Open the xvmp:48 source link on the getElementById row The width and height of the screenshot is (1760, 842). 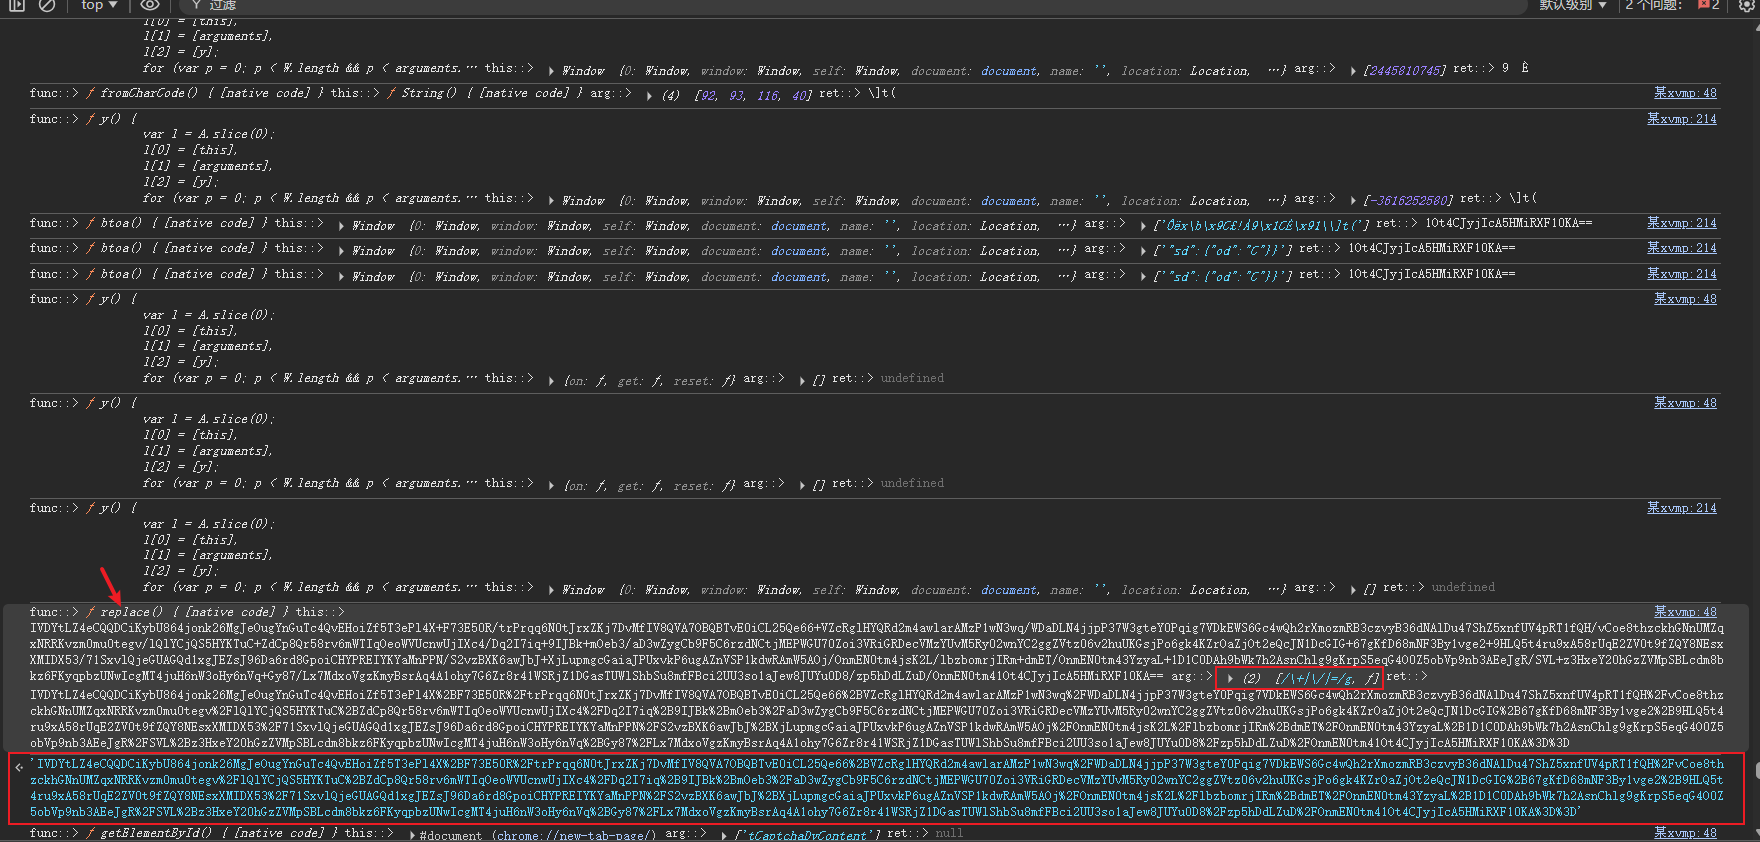coord(1685,833)
